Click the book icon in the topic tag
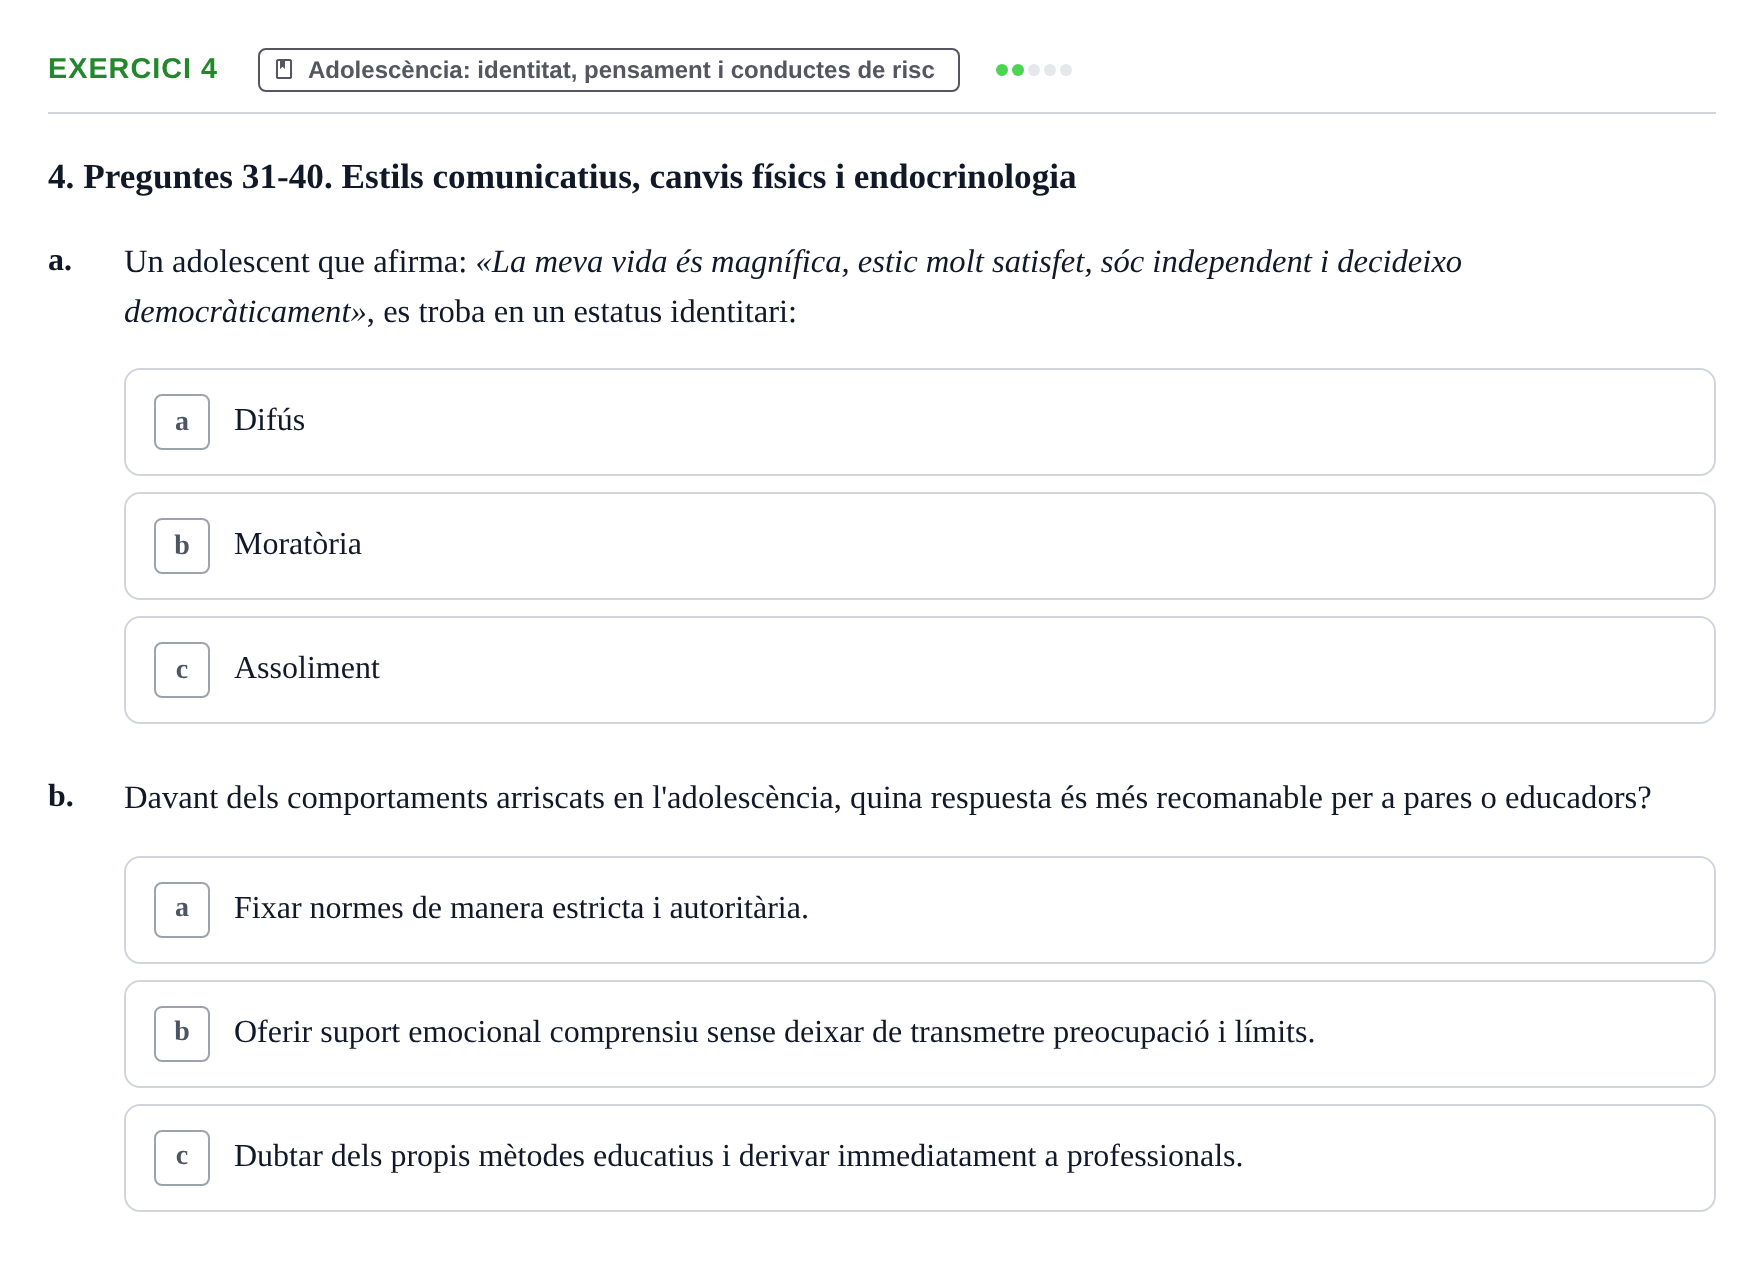 pyautogui.click(x=284, y=70)
